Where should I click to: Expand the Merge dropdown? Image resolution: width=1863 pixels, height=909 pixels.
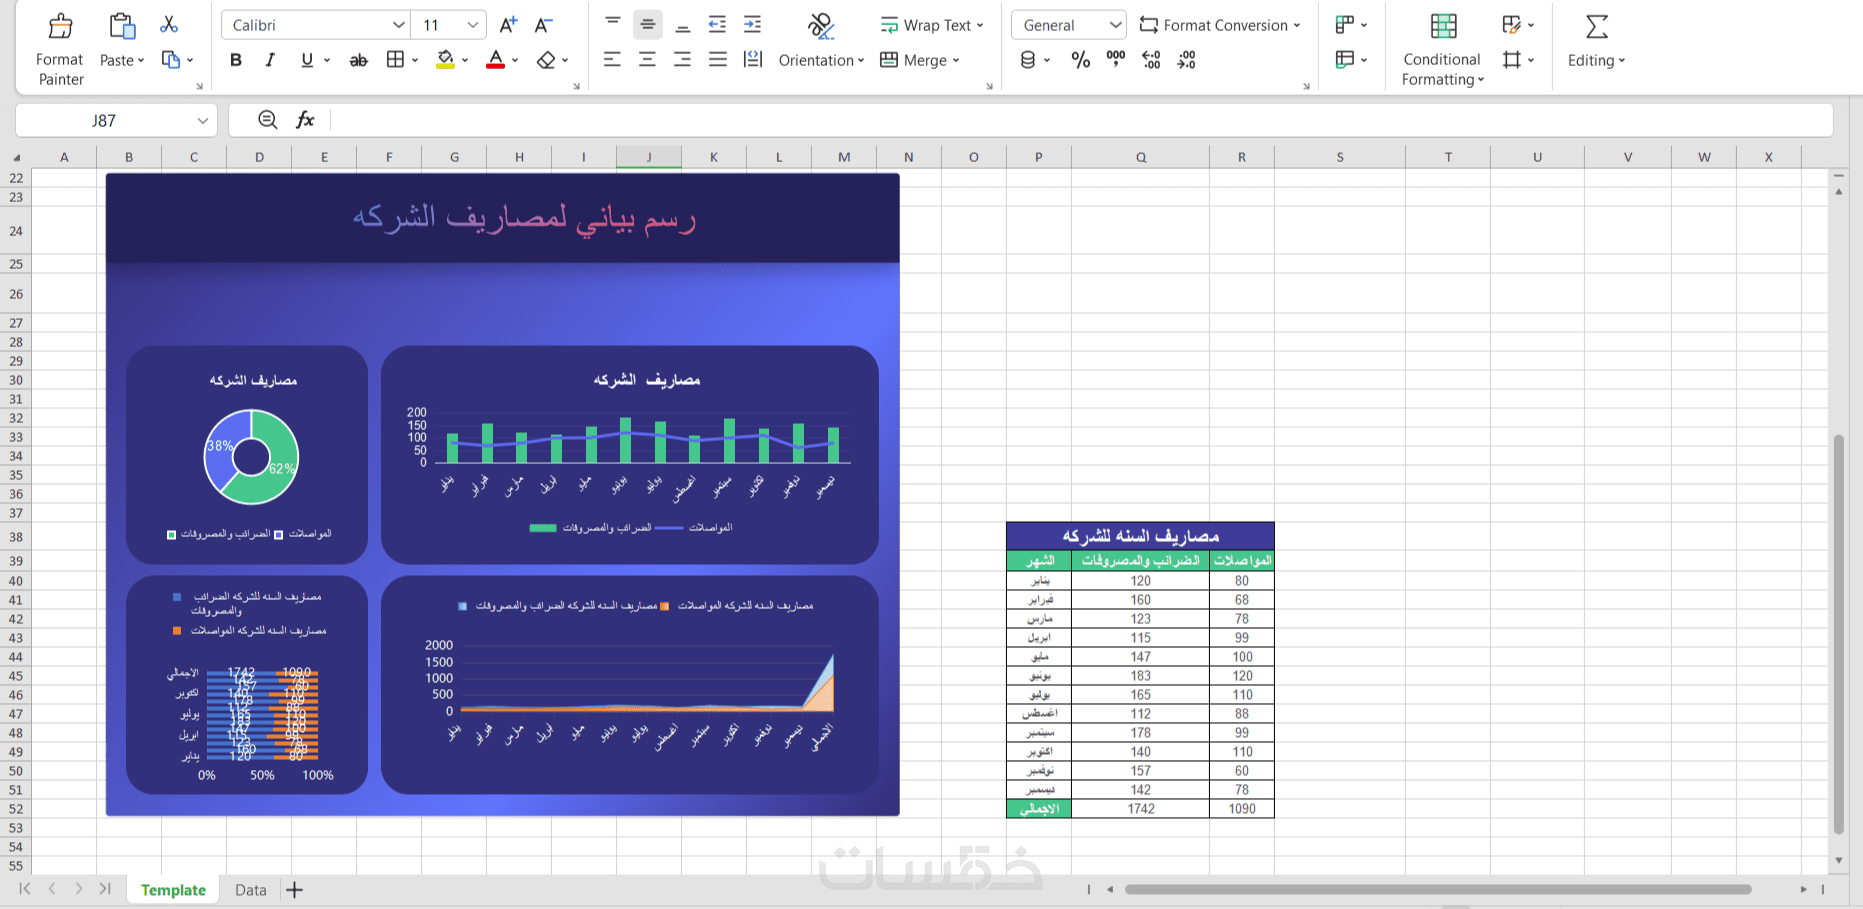click(956, 61)
